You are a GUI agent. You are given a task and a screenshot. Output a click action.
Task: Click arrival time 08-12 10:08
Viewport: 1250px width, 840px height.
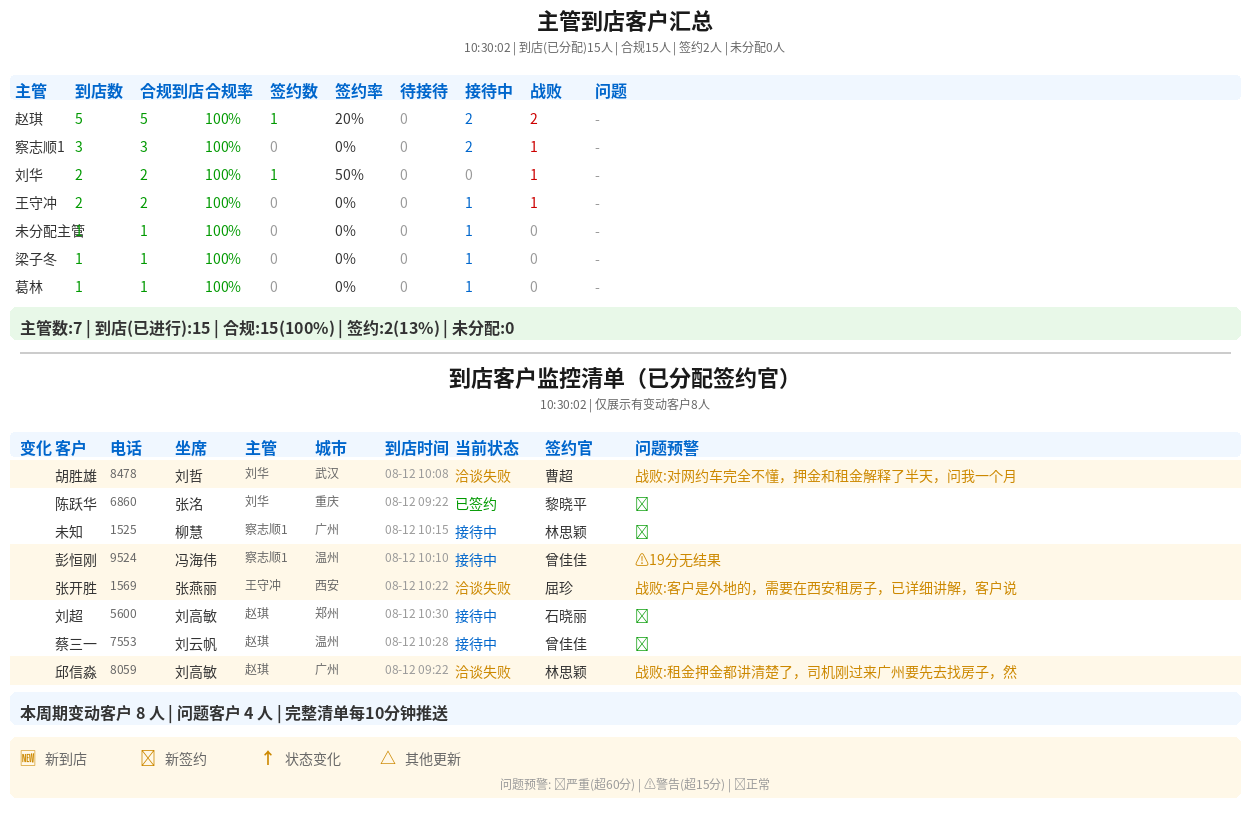(417, 474)
